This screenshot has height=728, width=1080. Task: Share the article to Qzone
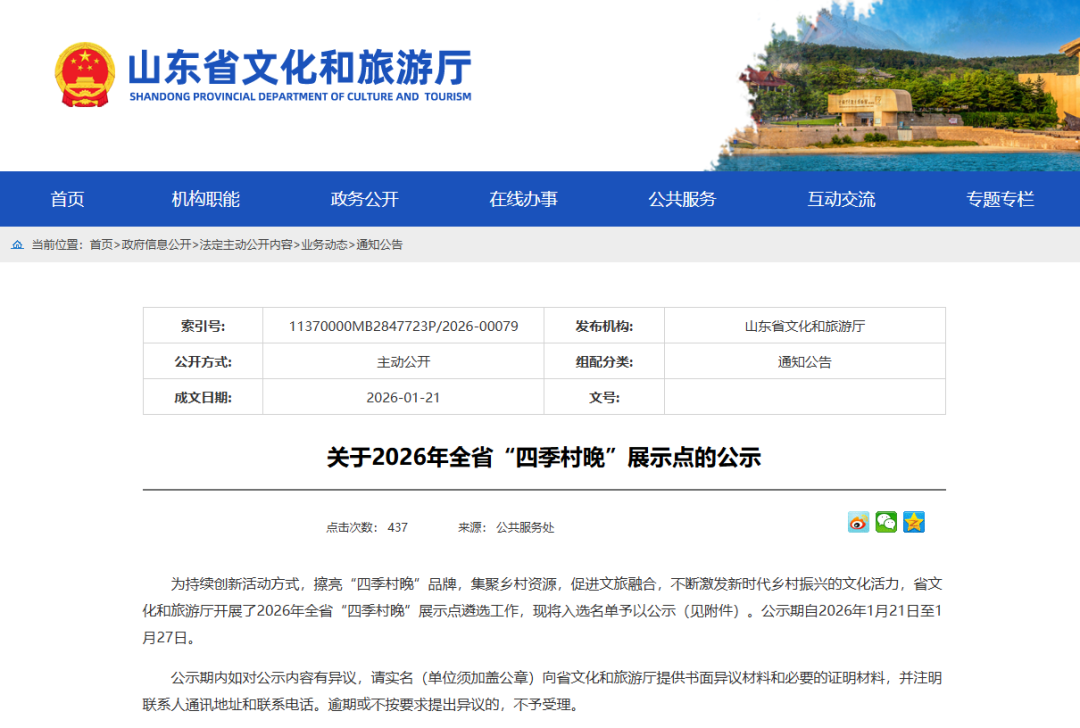pyautogui.click(x=915, y=522)
